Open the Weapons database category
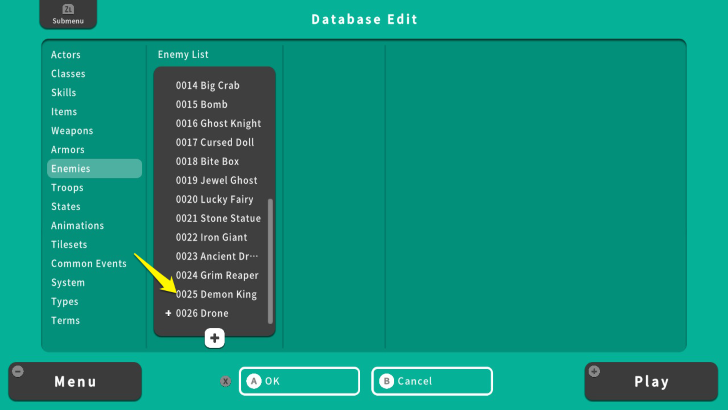Viewport: 728px width, 410px height. 72,131
